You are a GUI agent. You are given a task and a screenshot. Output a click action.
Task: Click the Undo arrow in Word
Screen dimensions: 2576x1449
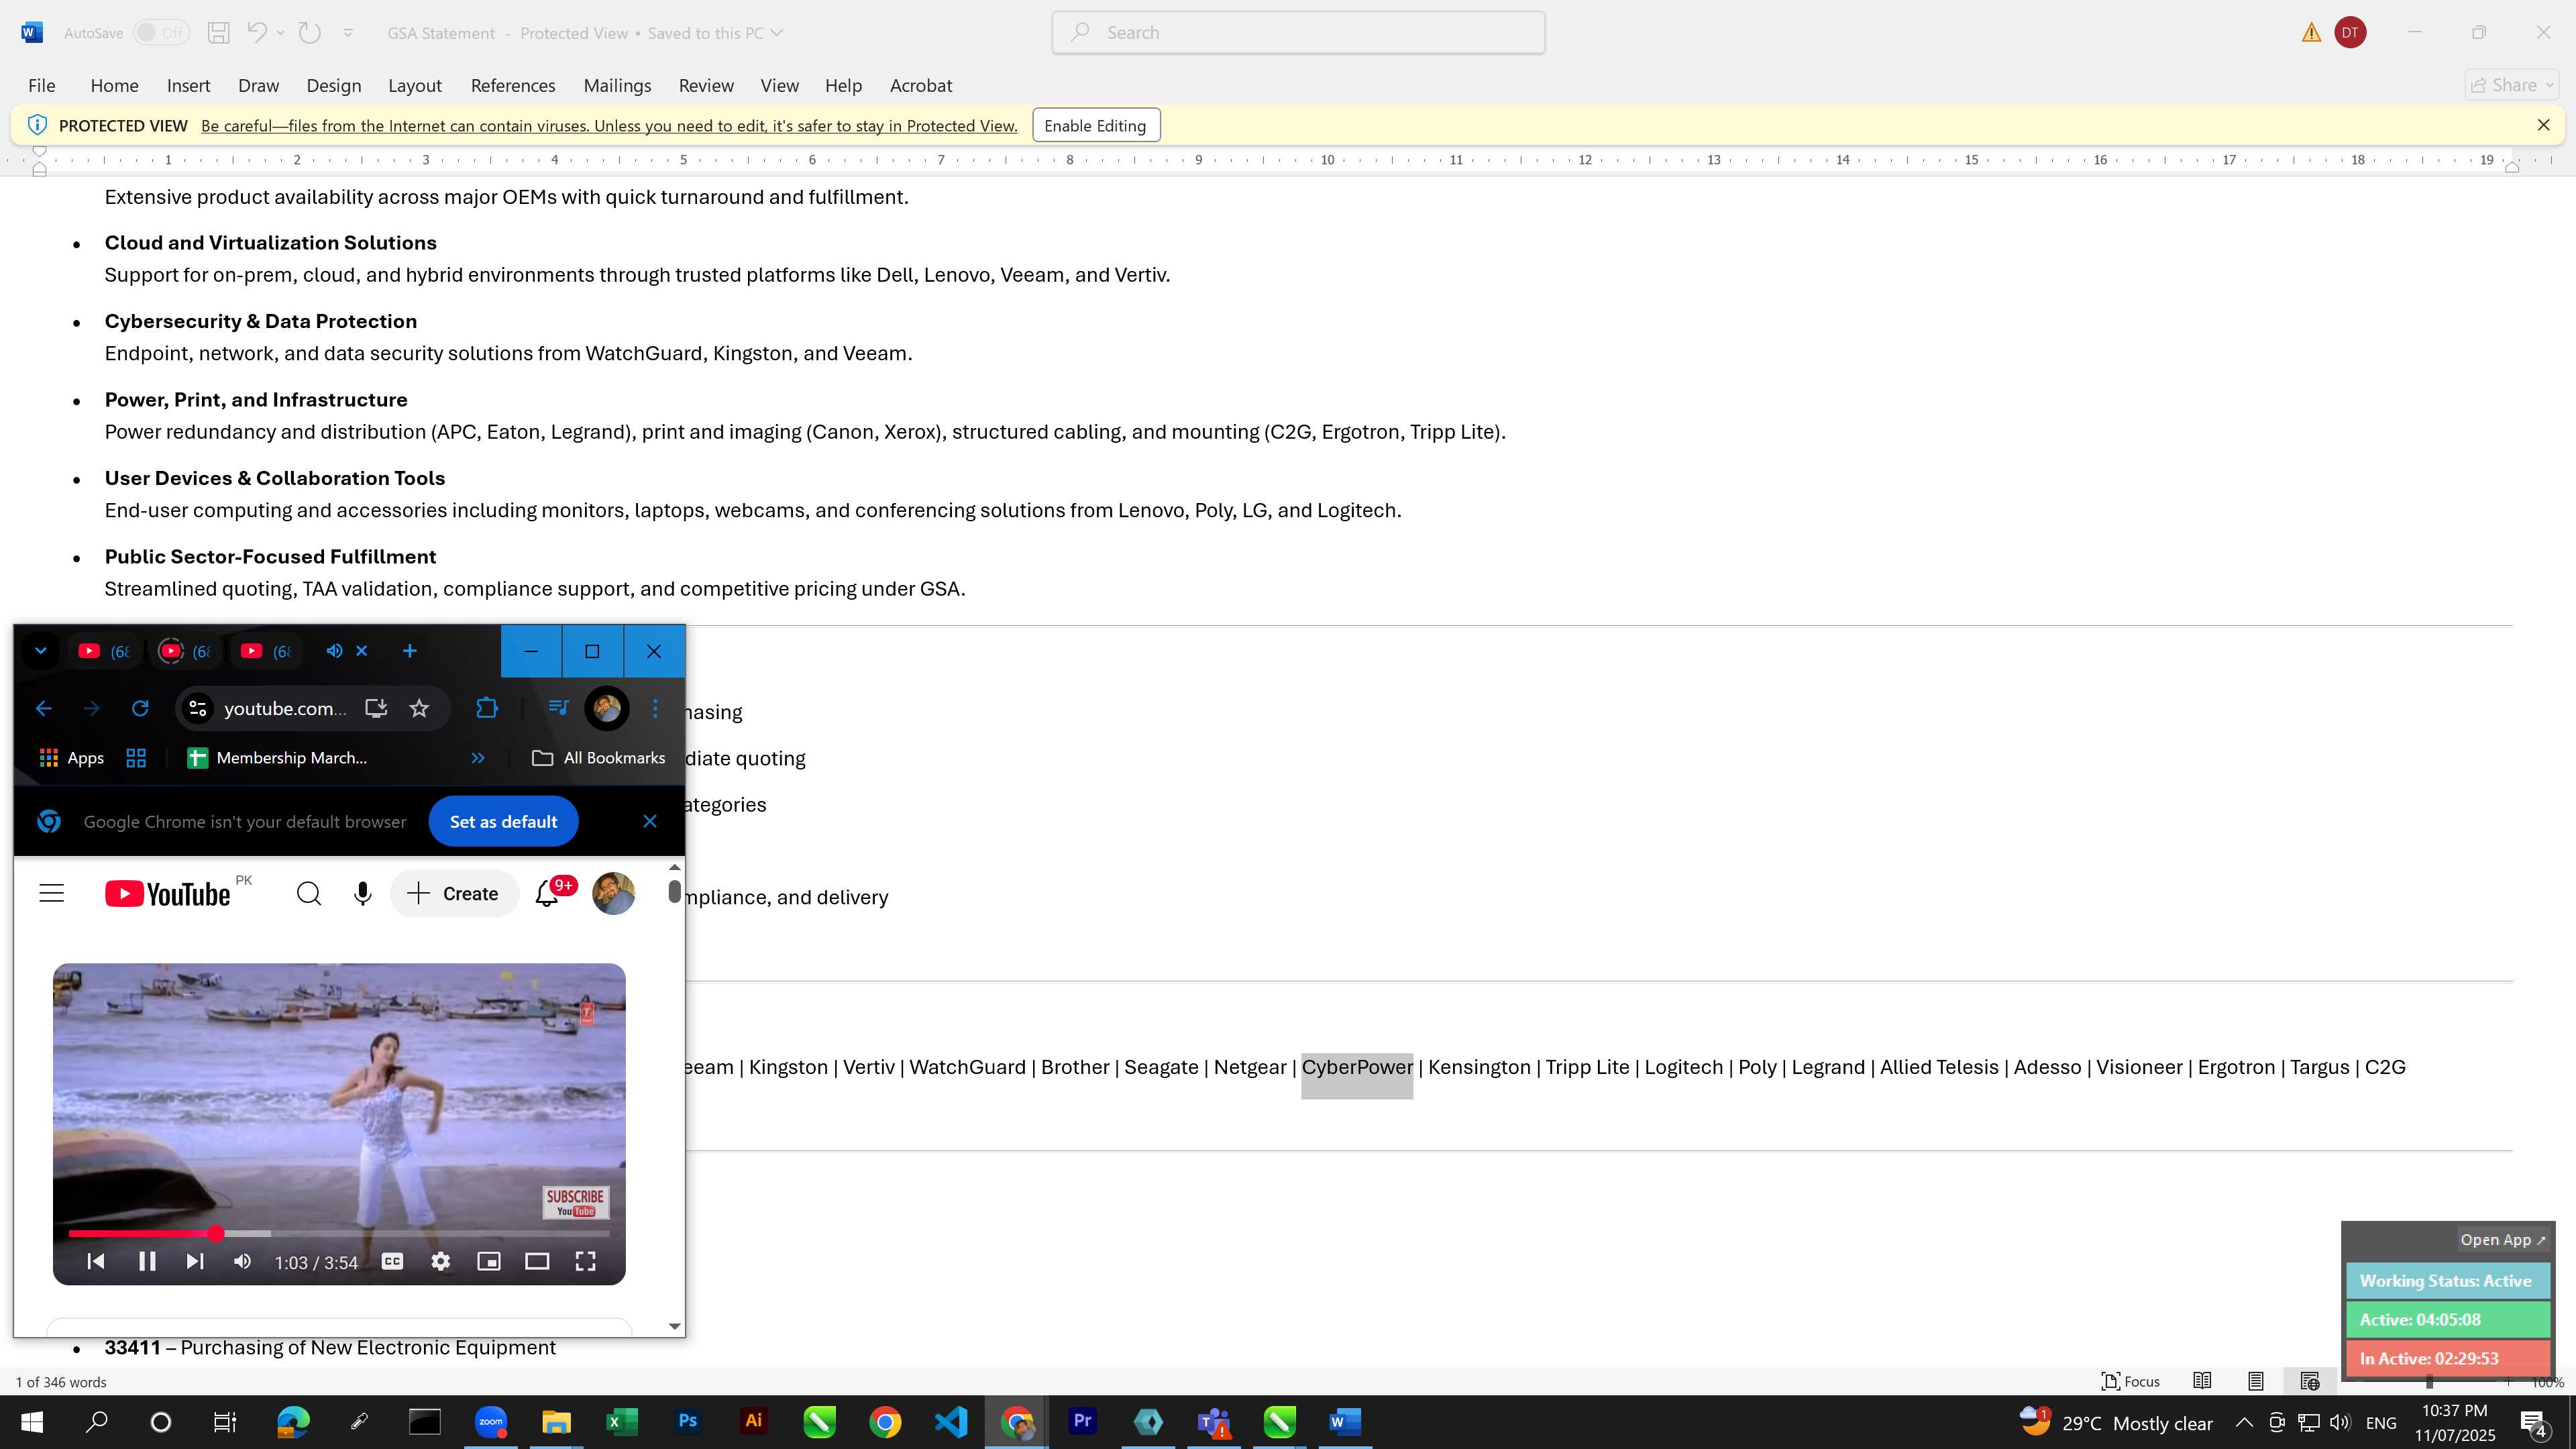coord(257,33)
